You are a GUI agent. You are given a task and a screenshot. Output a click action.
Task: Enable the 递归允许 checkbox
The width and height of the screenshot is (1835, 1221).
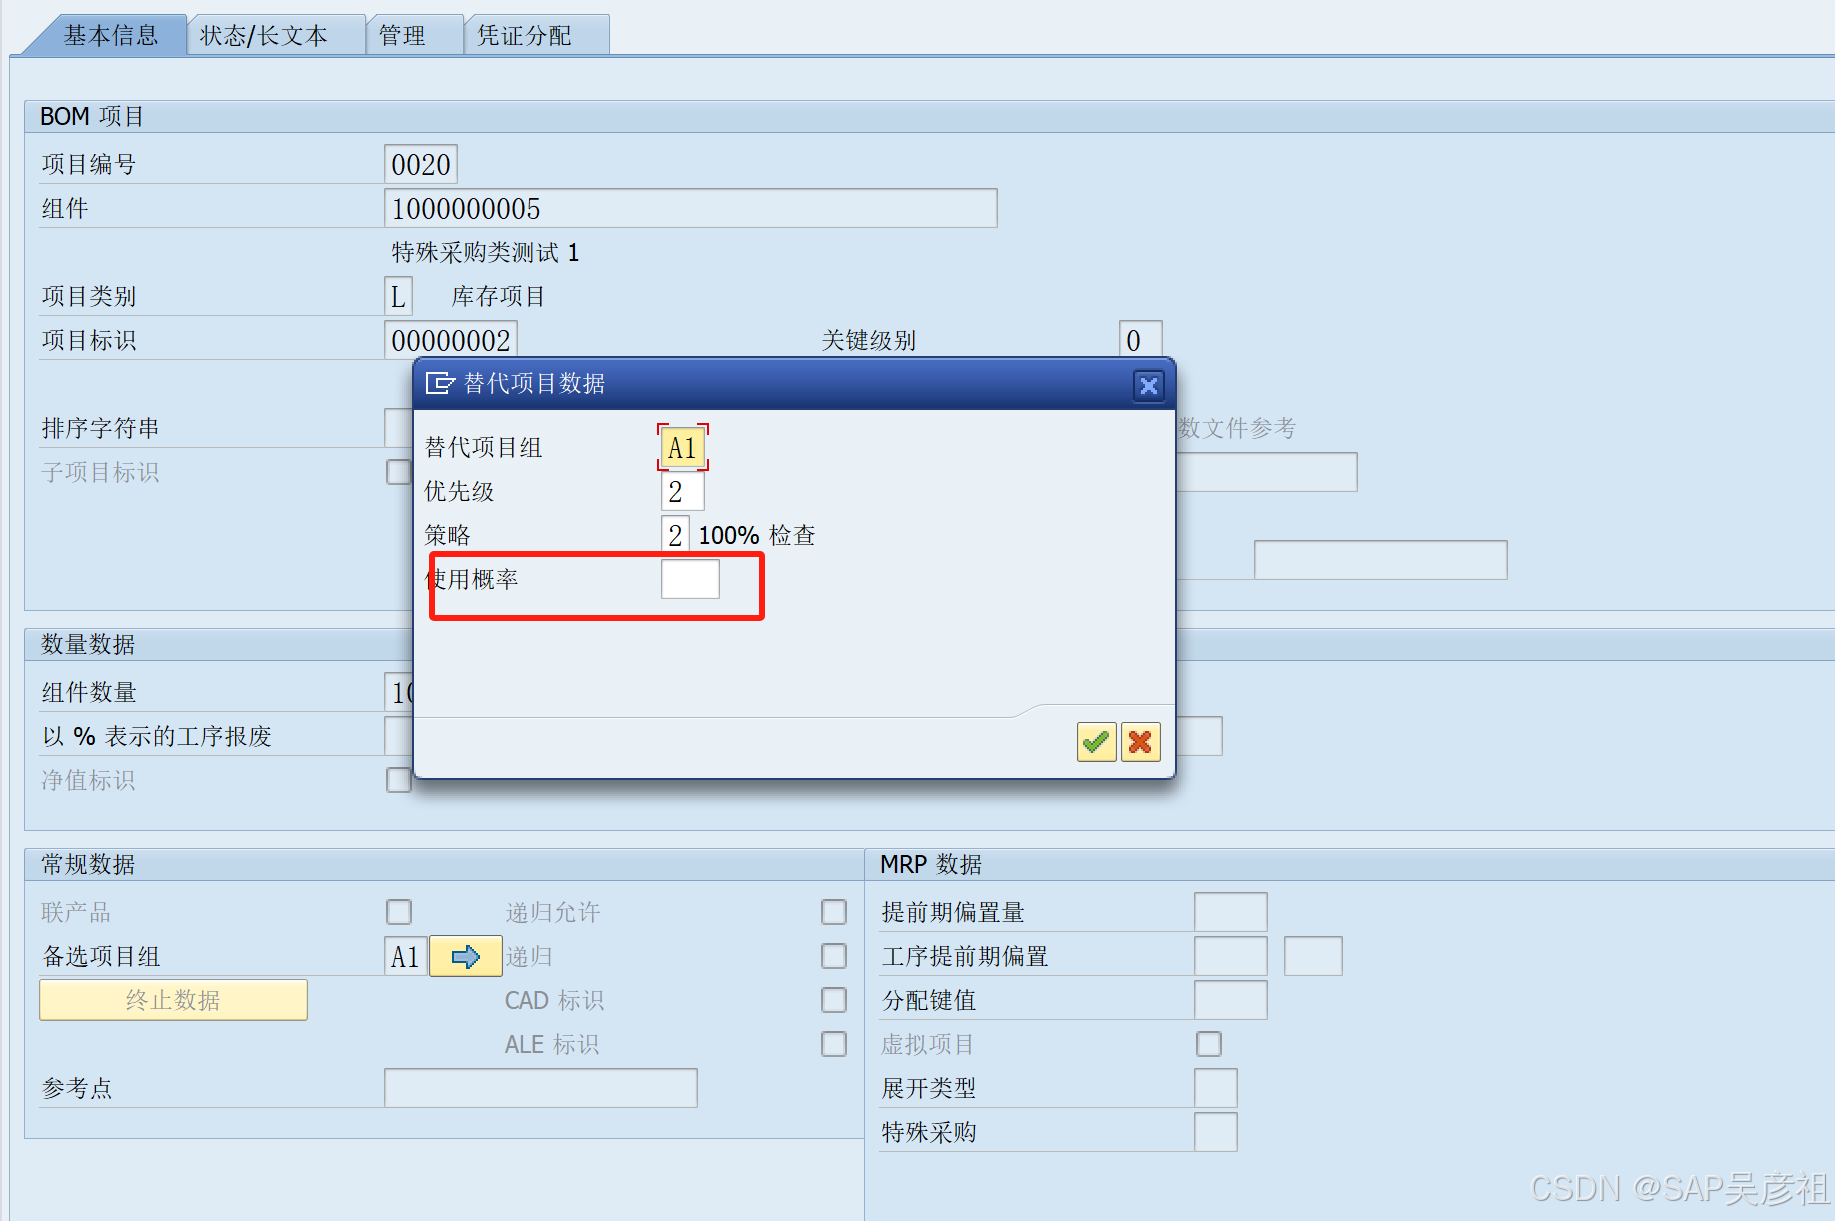click(x=834, y=912)
